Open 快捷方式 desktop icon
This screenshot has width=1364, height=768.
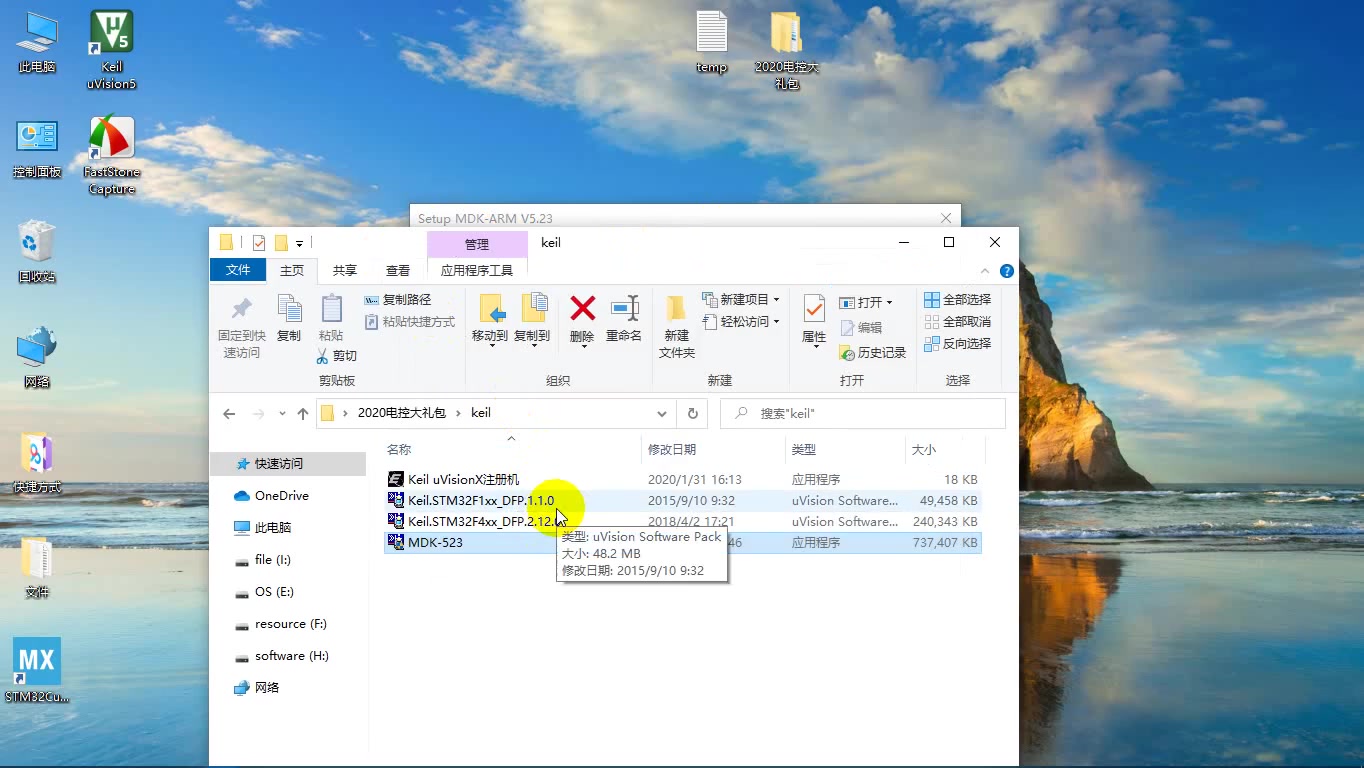pos(37,463)
